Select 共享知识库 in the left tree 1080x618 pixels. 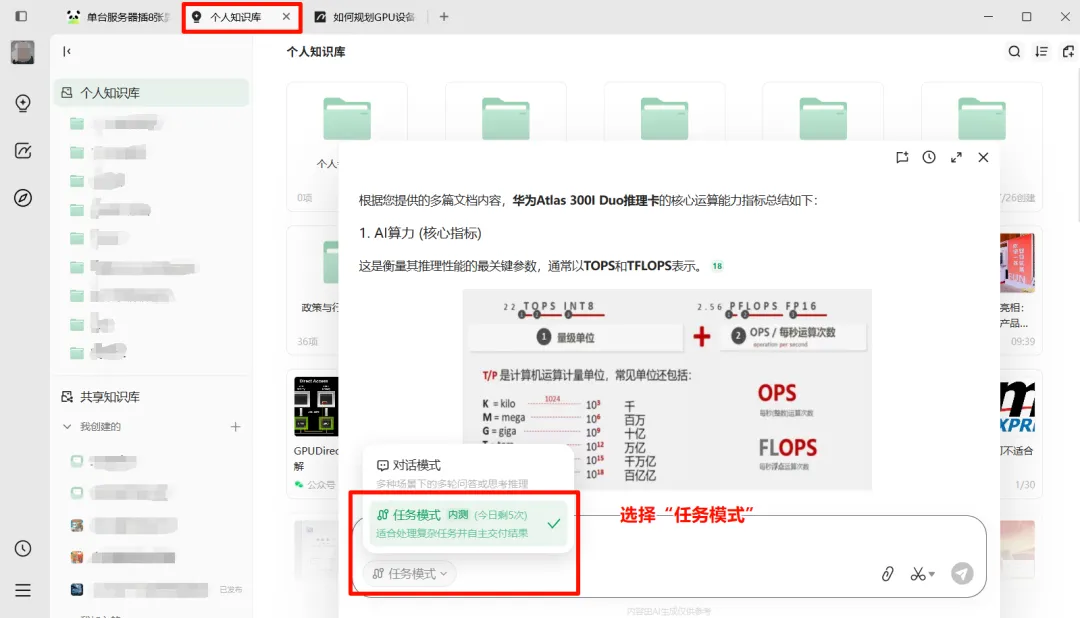110,397
